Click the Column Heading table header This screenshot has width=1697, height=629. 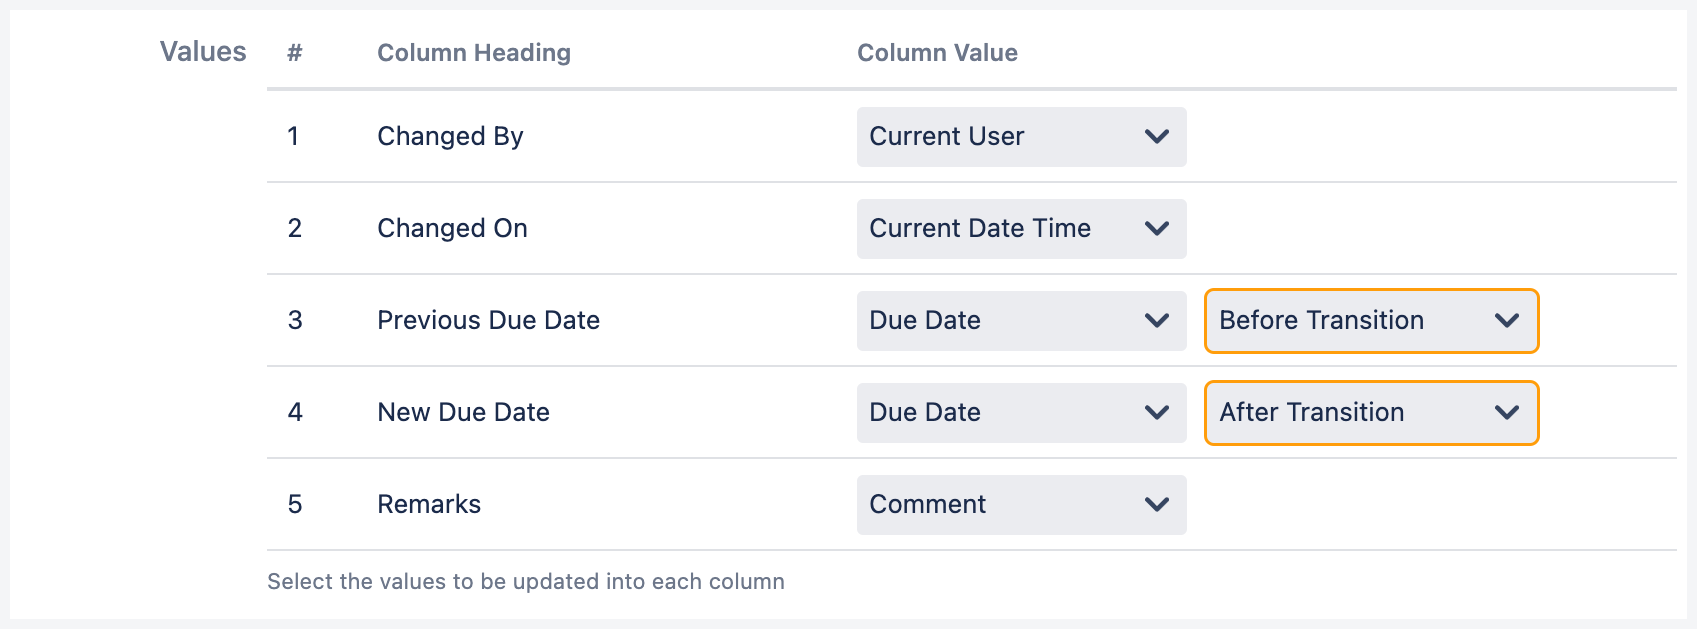click(473, 53)
